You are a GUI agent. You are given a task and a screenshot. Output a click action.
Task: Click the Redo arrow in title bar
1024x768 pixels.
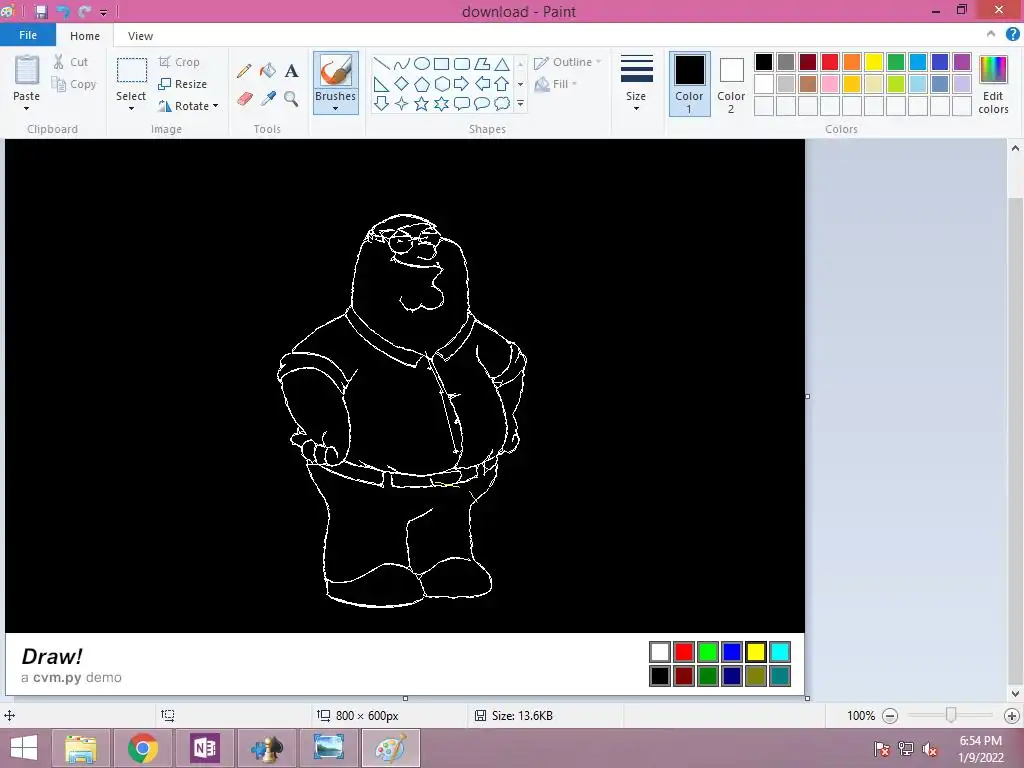(x=84, y=12)
